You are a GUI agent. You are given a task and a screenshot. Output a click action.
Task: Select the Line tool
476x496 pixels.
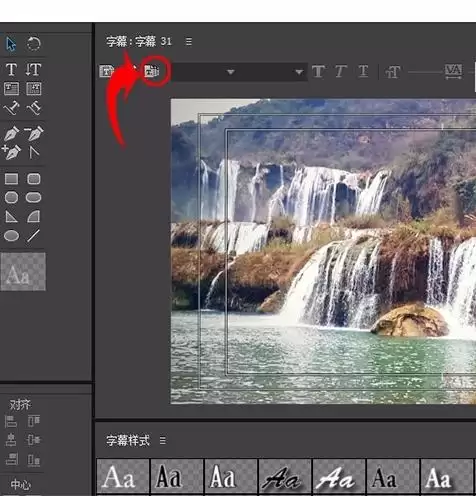point(33,236)
